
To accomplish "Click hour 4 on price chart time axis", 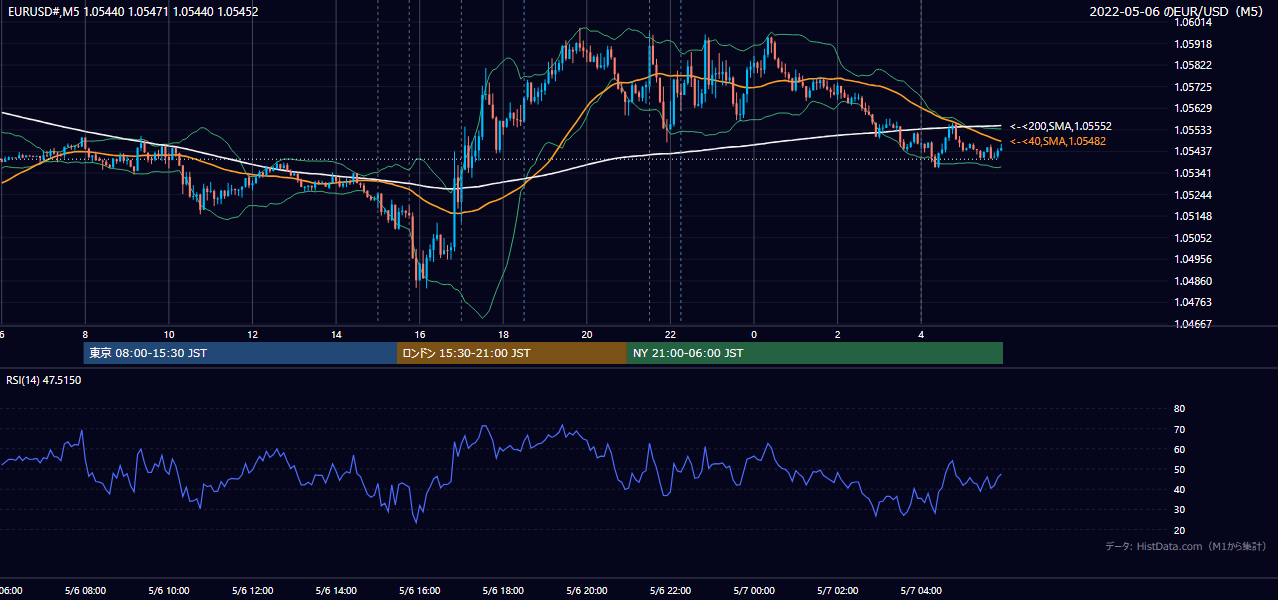I will pos(921,334).
